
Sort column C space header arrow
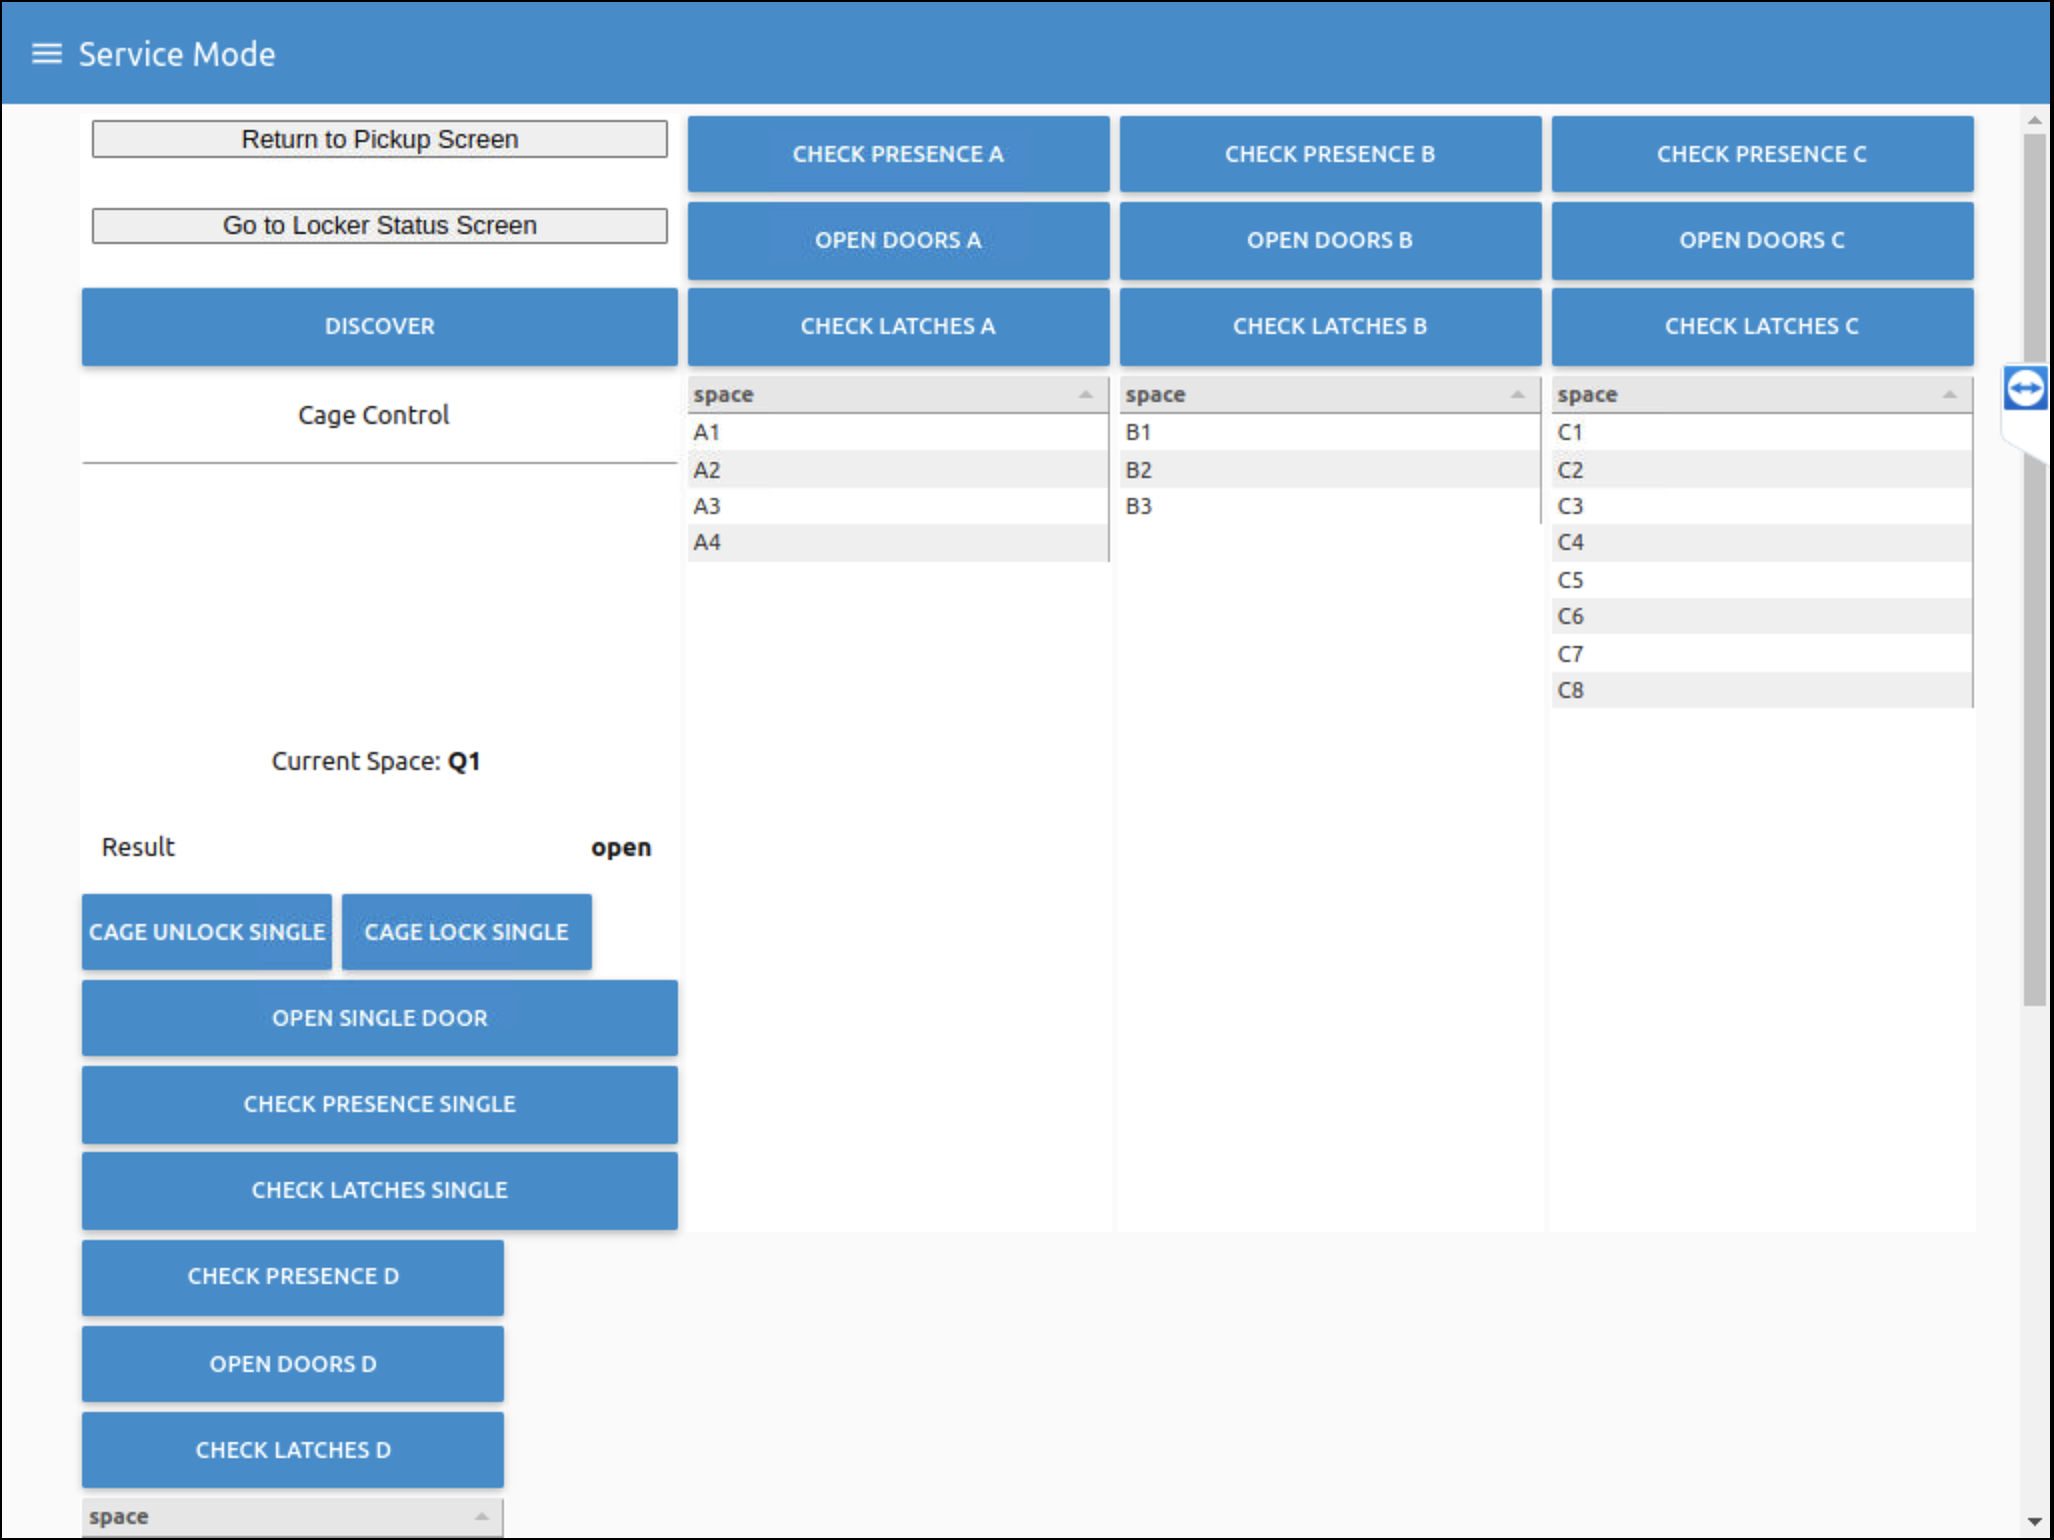(x=1949, y=395)
